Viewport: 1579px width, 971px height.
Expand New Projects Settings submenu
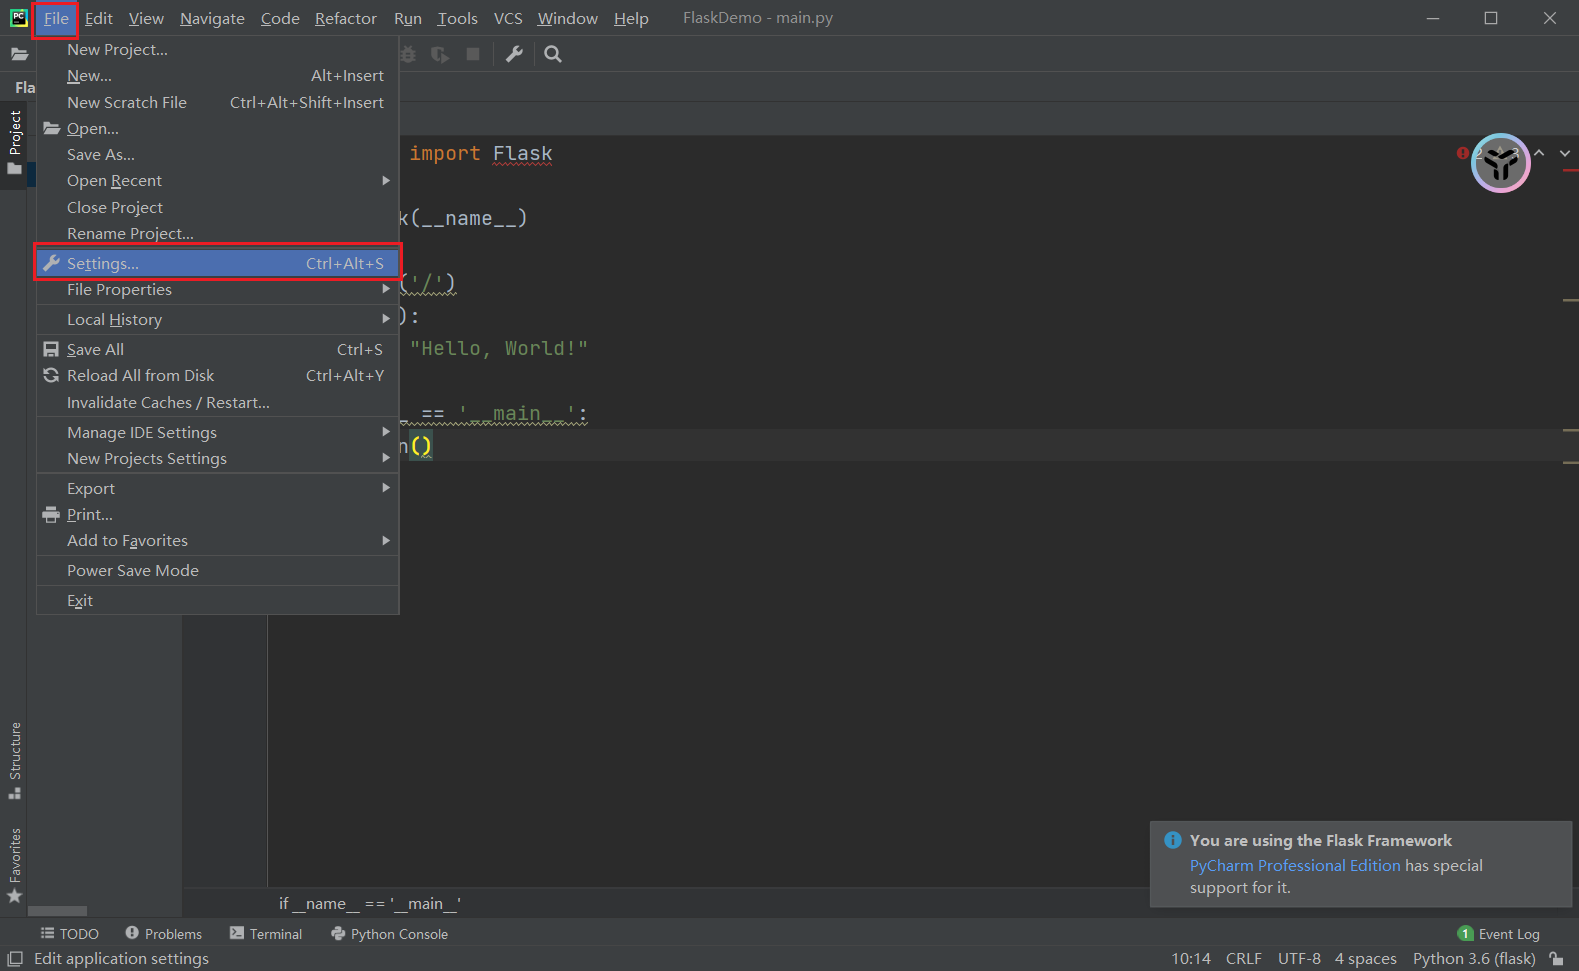pyautogui.click(x=218, y=458)
